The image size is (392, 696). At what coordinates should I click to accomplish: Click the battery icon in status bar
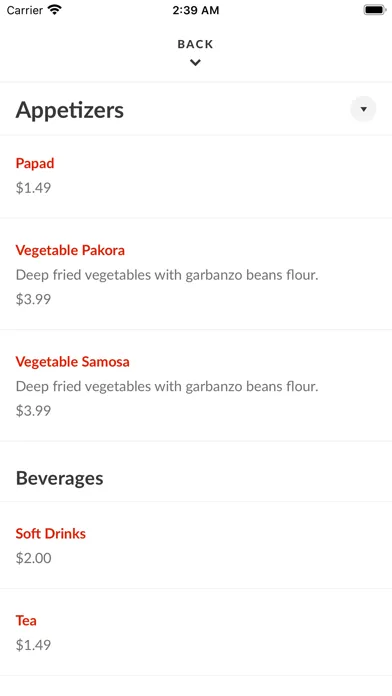pos(375,10)
